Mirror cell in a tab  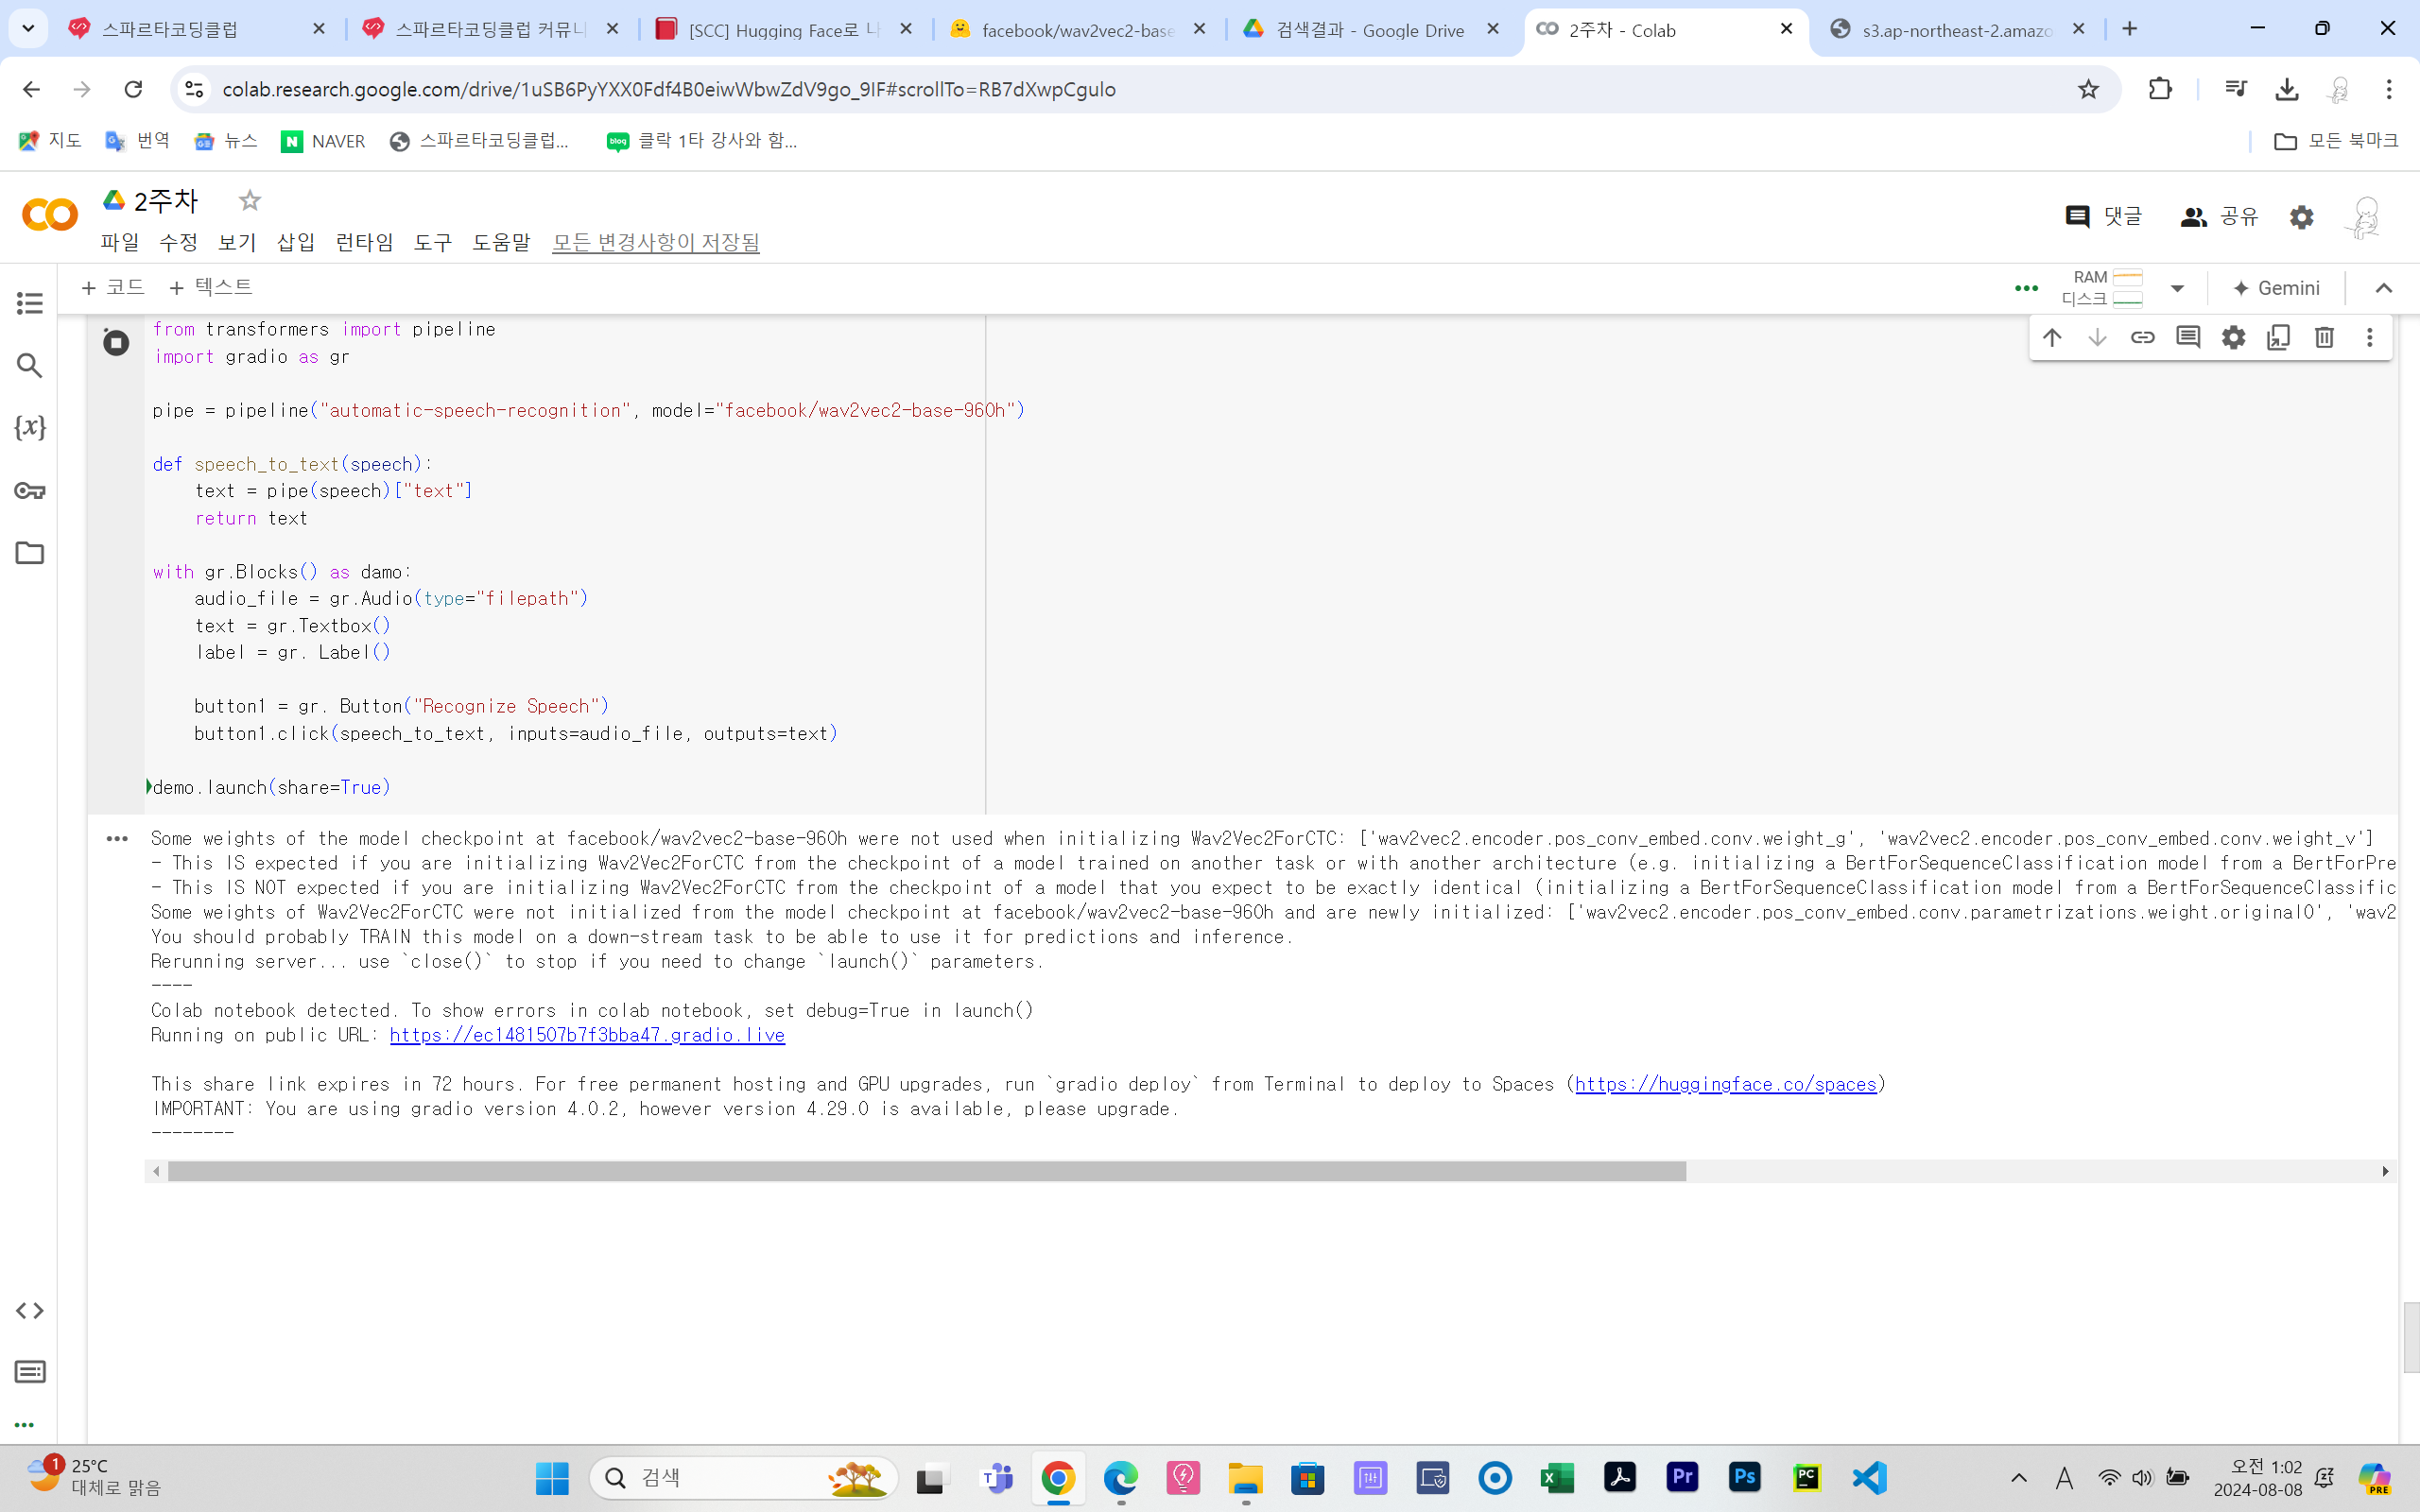pos(2278,338)
